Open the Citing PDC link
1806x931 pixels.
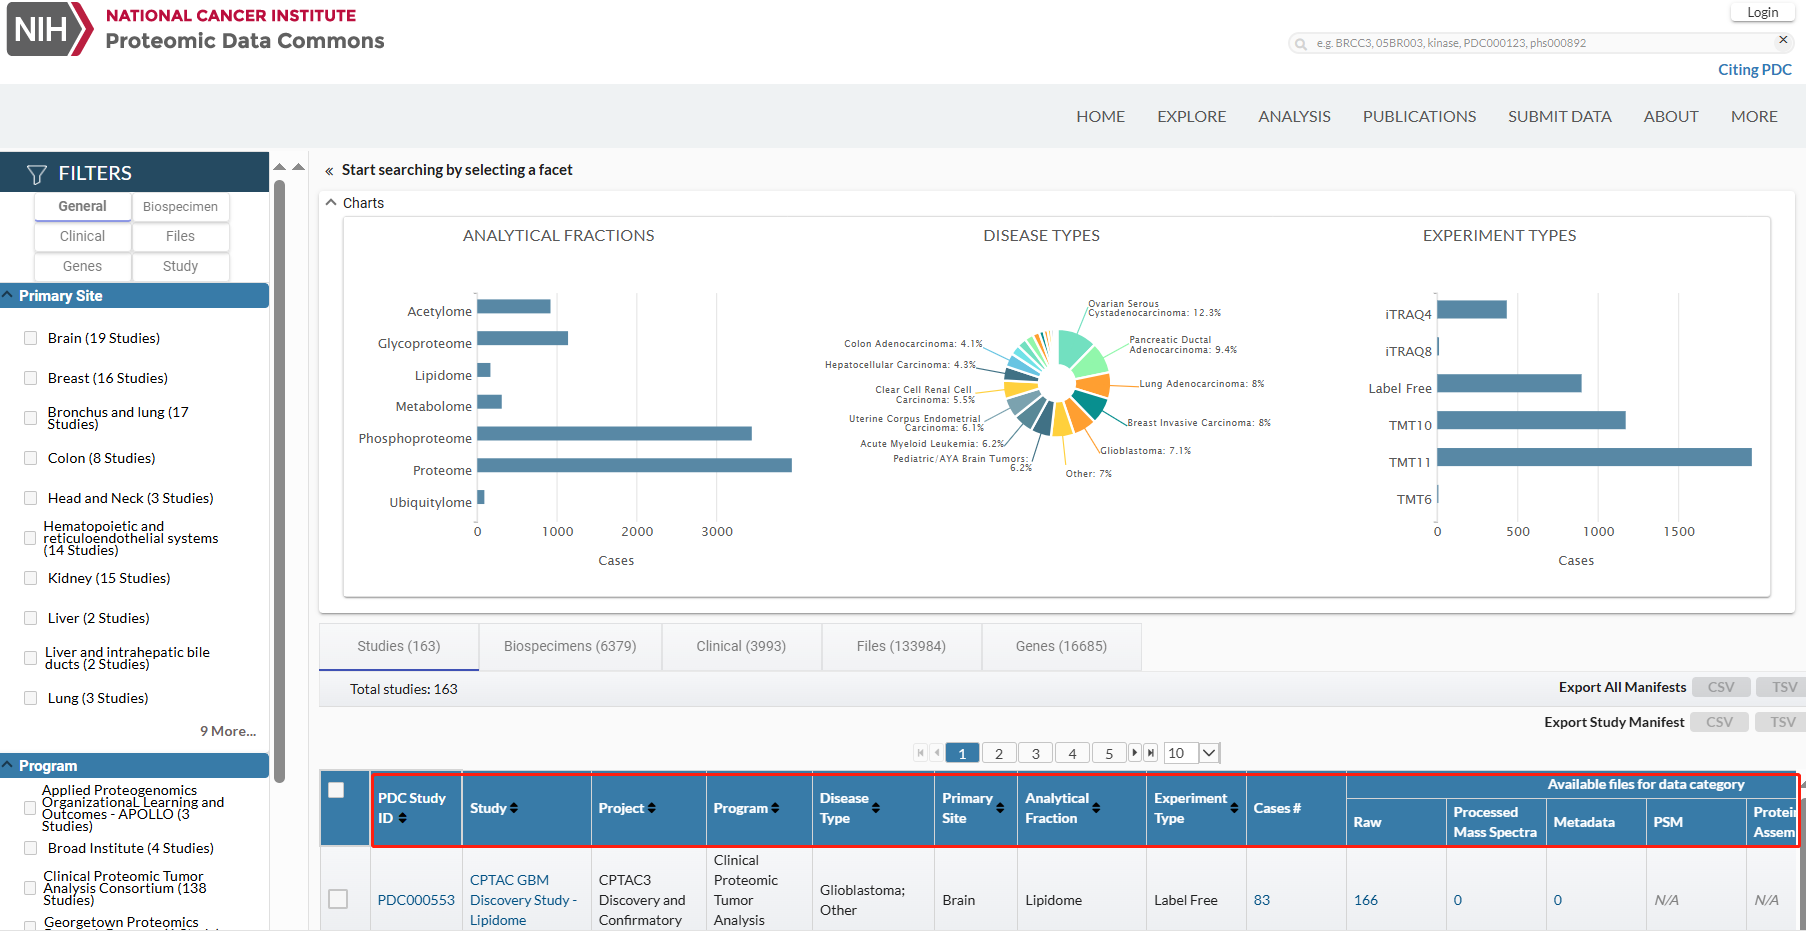click(x=1754, y=70)
